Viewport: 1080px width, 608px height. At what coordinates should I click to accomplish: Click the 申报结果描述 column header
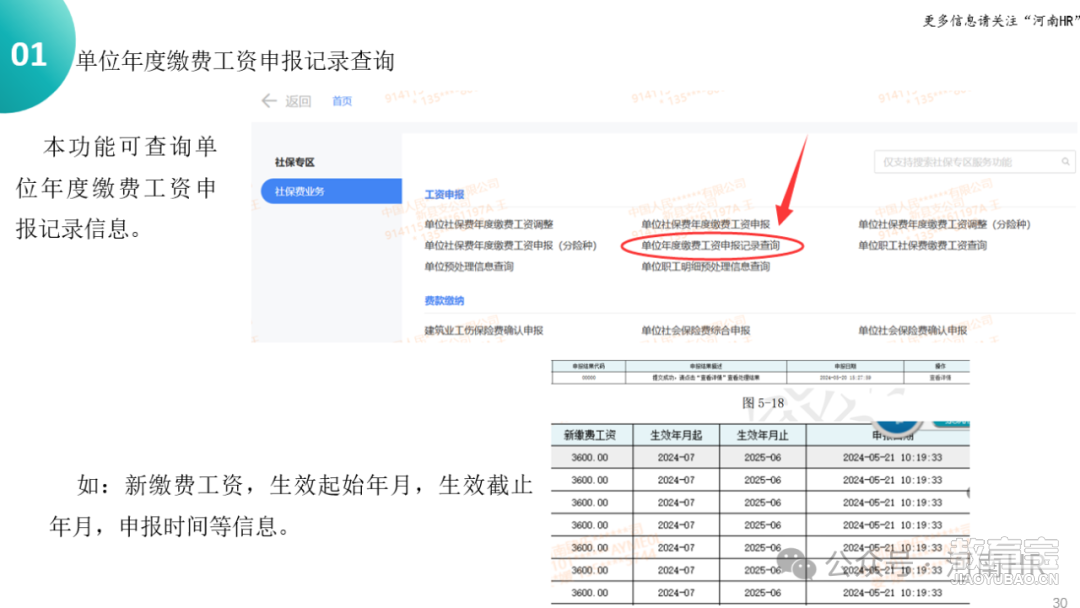[x=706, y=366]
